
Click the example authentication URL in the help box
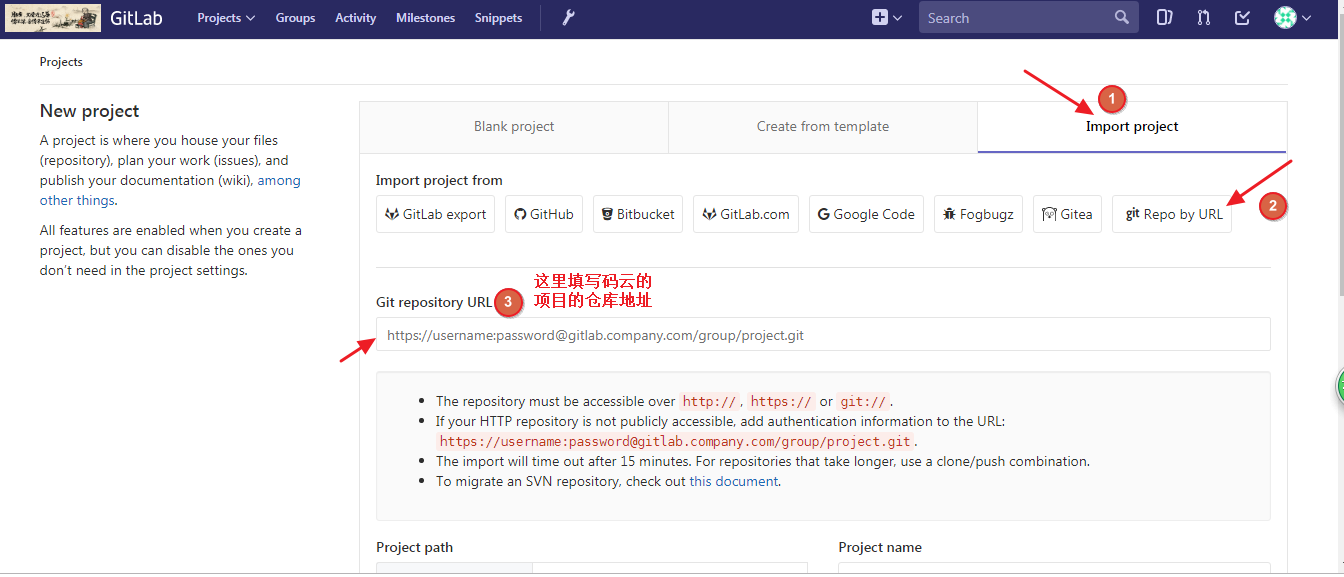pos(675,441)
